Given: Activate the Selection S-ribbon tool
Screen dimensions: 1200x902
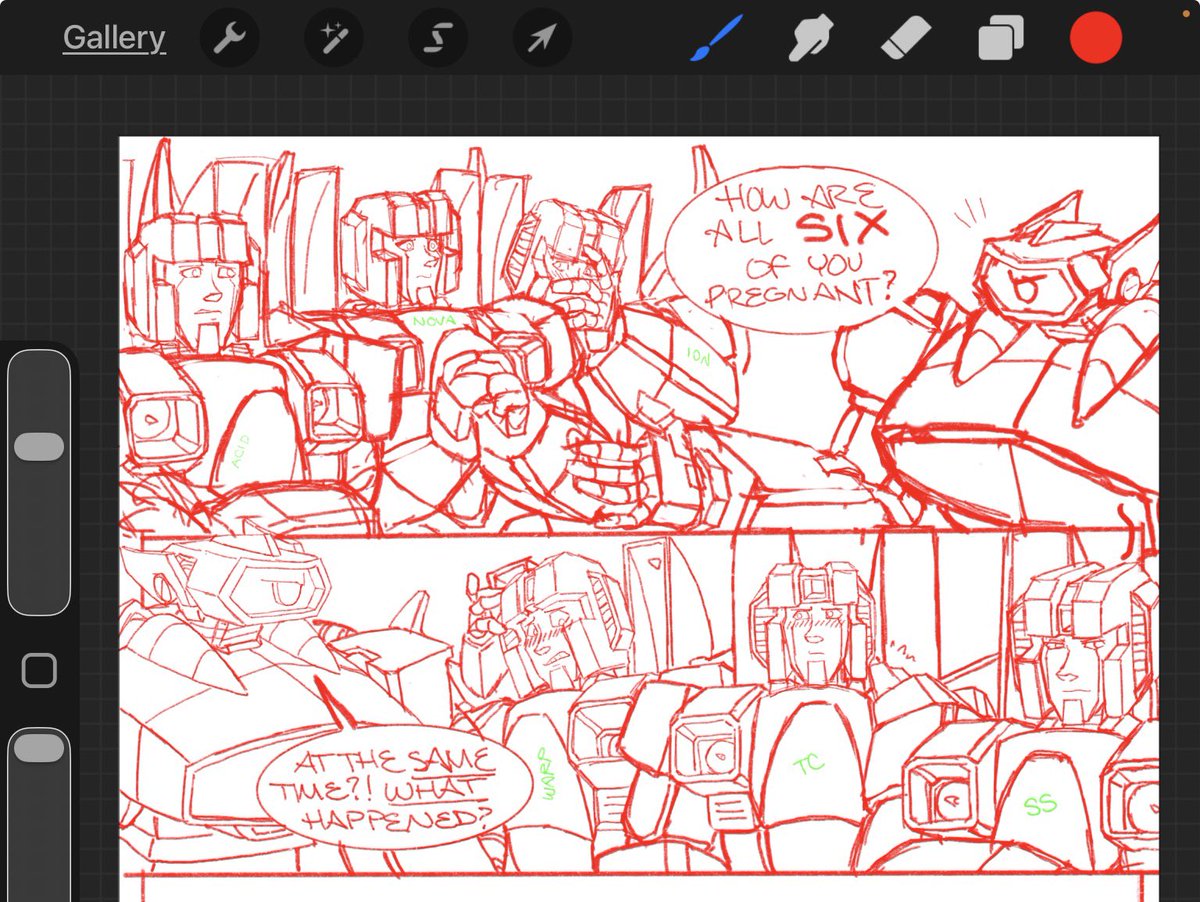Looking at the screenshot, I should [438, 38].
